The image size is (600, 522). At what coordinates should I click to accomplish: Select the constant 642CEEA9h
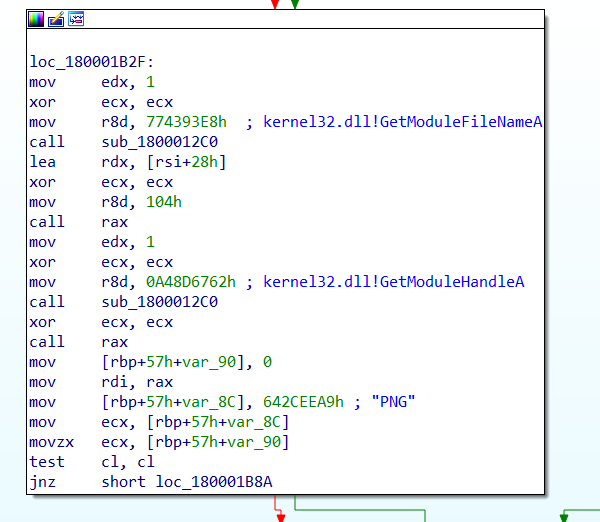(x=303, y=402)
